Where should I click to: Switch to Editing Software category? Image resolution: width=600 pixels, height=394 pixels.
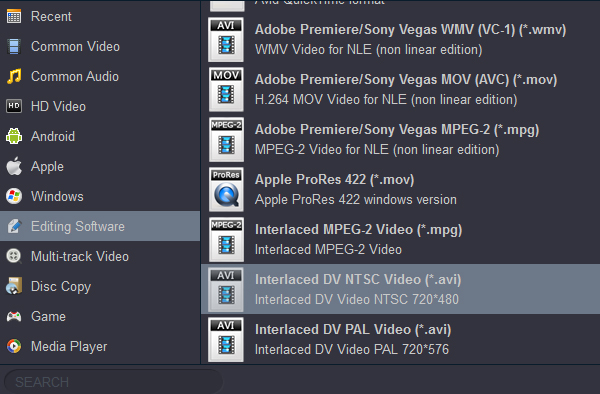[x=100, y=226]
